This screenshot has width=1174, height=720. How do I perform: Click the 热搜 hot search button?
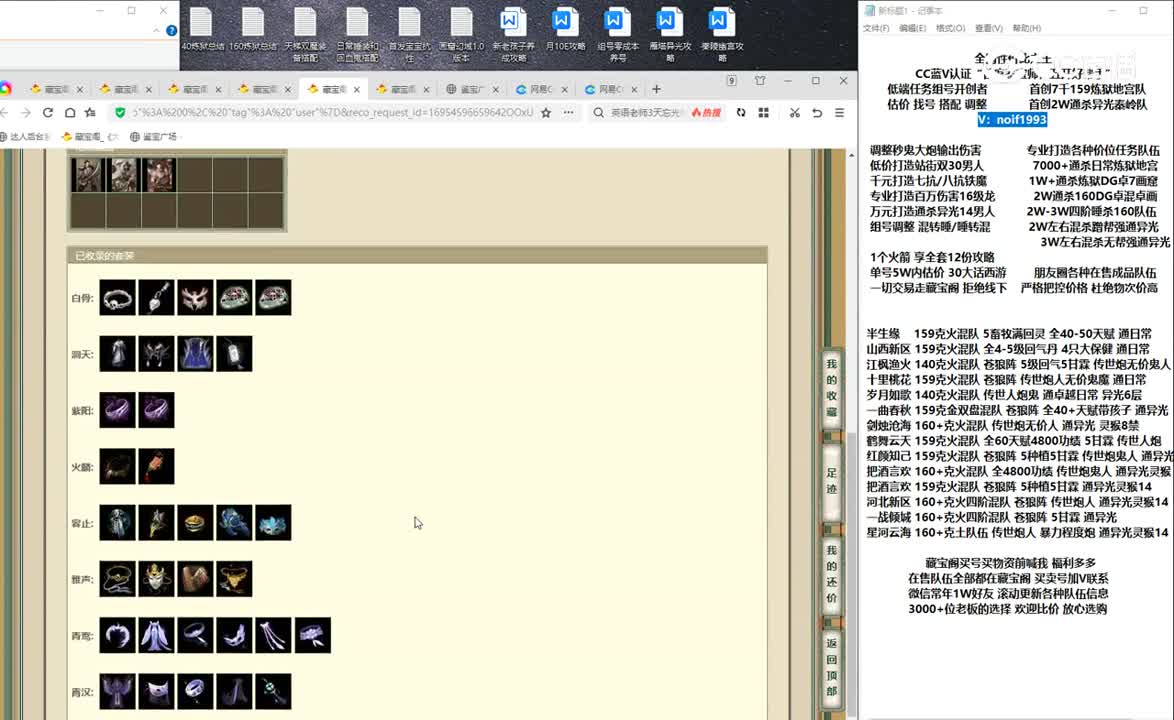tap(706, 112)
